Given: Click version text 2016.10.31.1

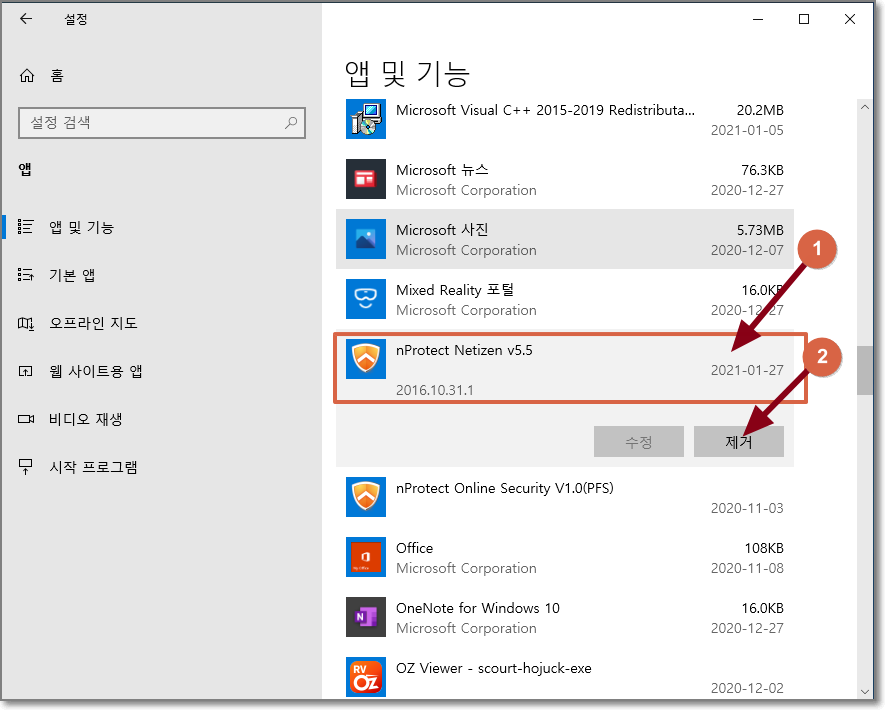Looking at the screenshot, I should tap(435, 390).
